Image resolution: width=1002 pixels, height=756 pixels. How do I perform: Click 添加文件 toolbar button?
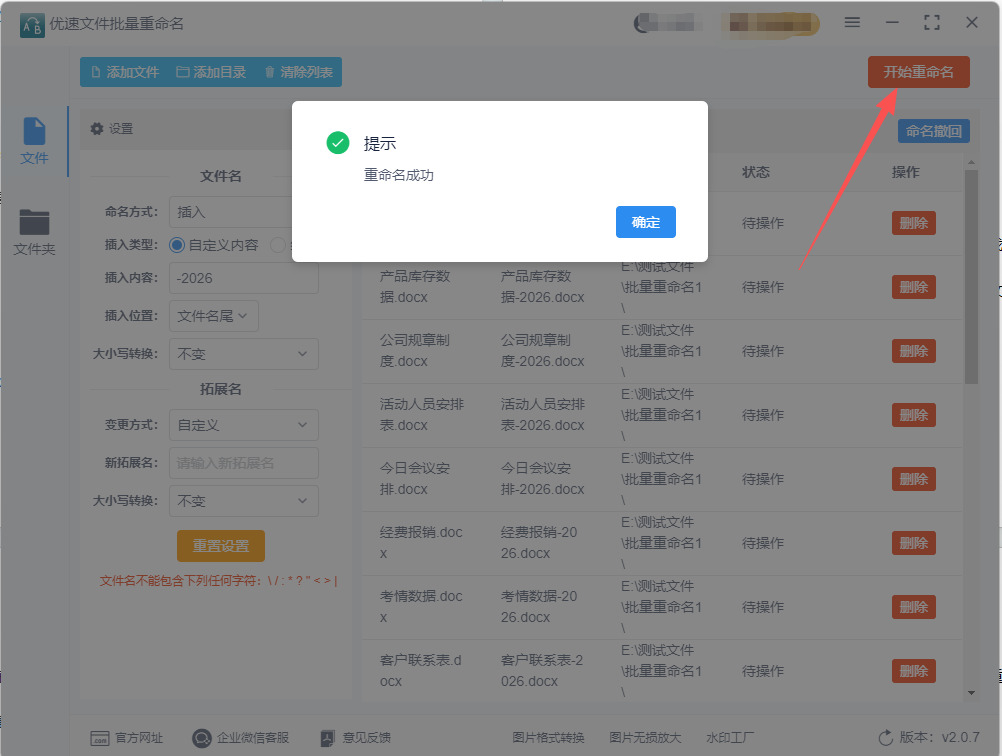(125, 72)
